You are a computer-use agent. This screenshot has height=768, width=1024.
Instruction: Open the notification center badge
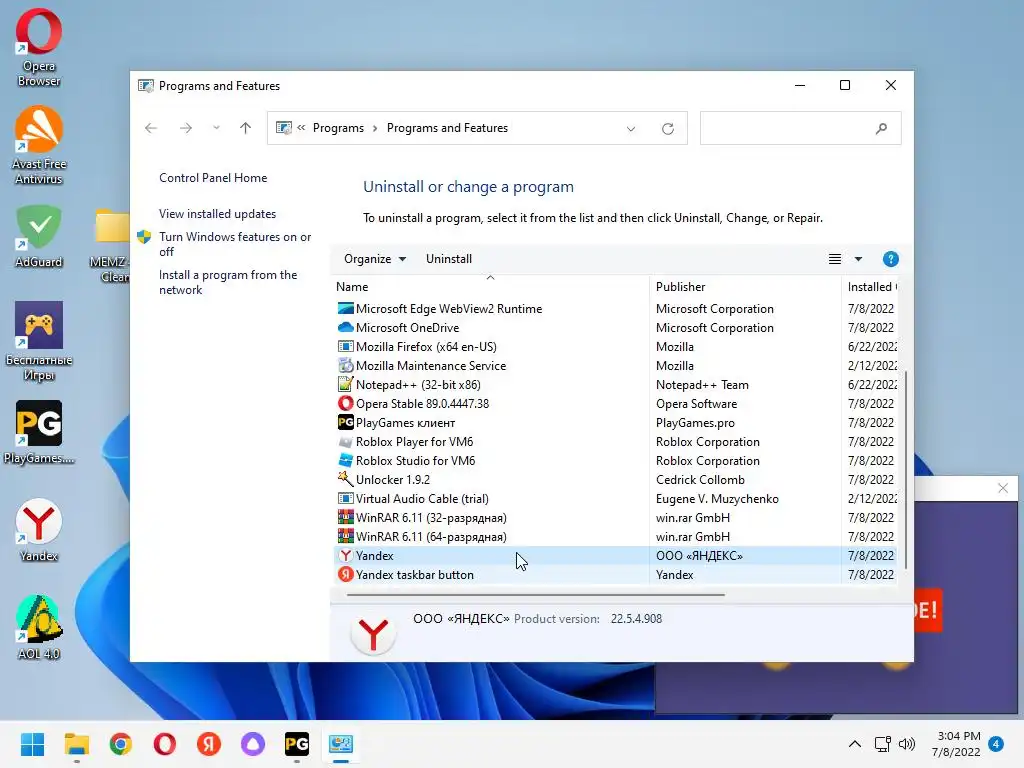pos(996,744)
